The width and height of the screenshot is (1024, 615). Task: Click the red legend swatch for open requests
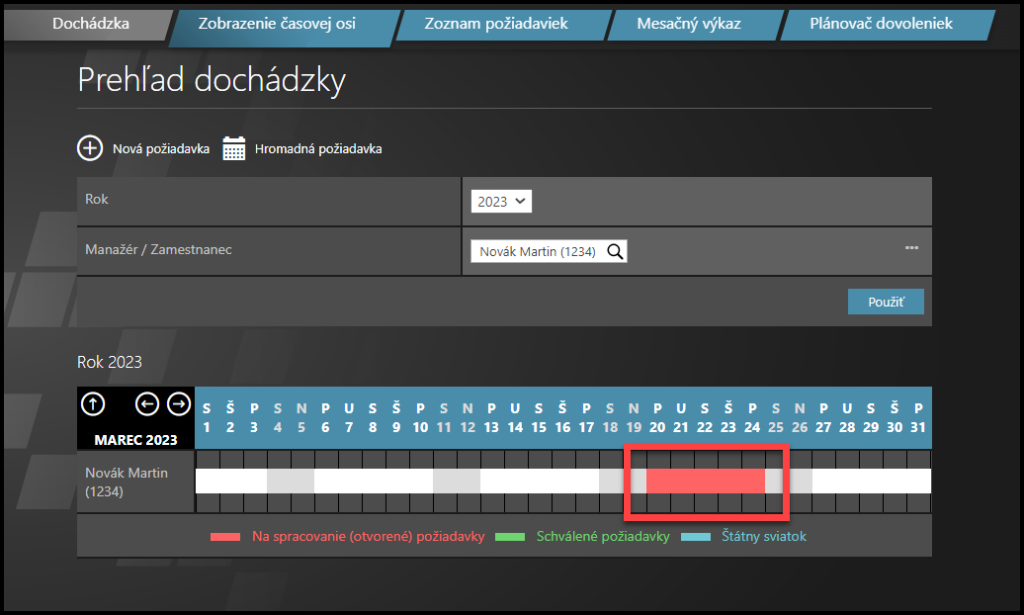pos(225,537)
